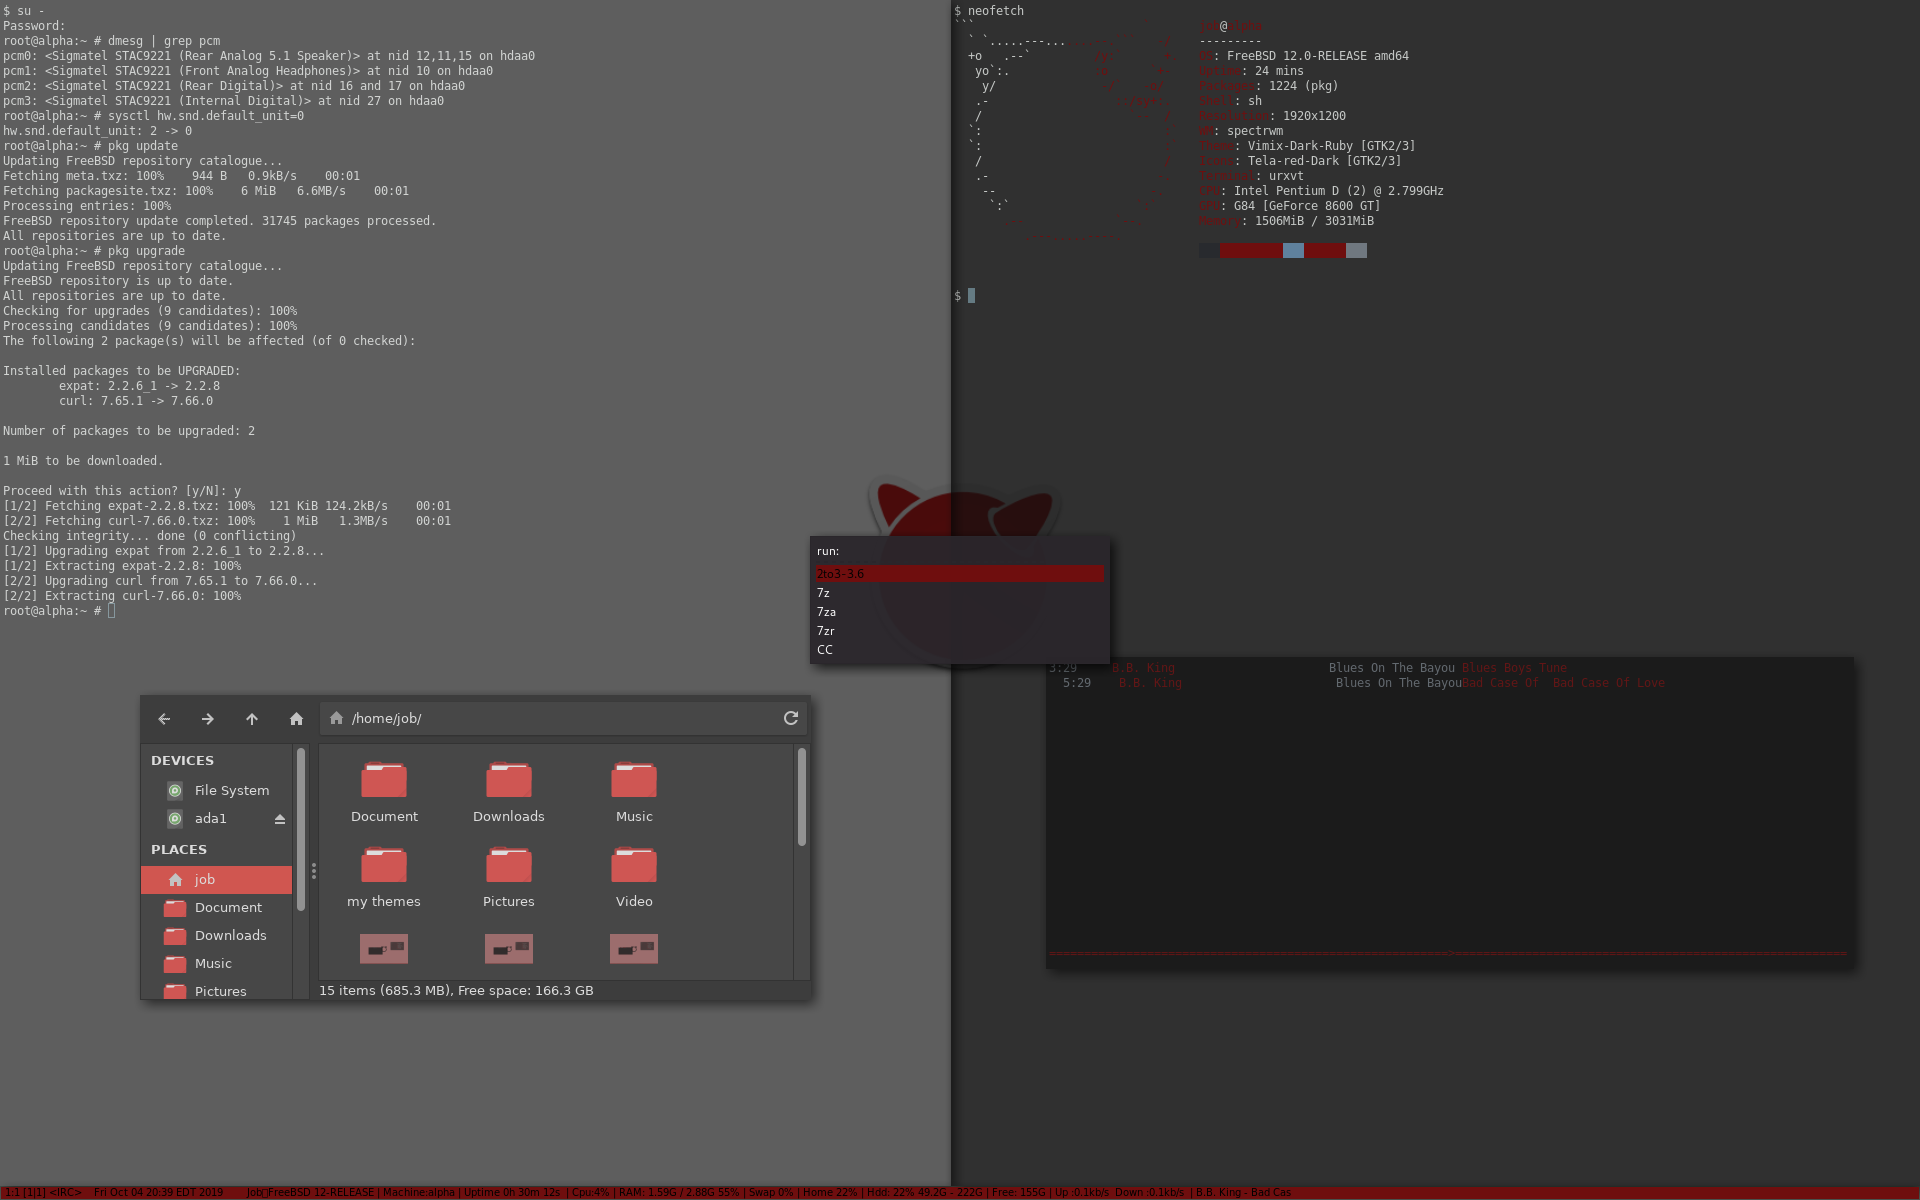The width and height of the screenshot is (1920, 1200).
Task: Open the Downloads folder icon
Action: point(508,782)
